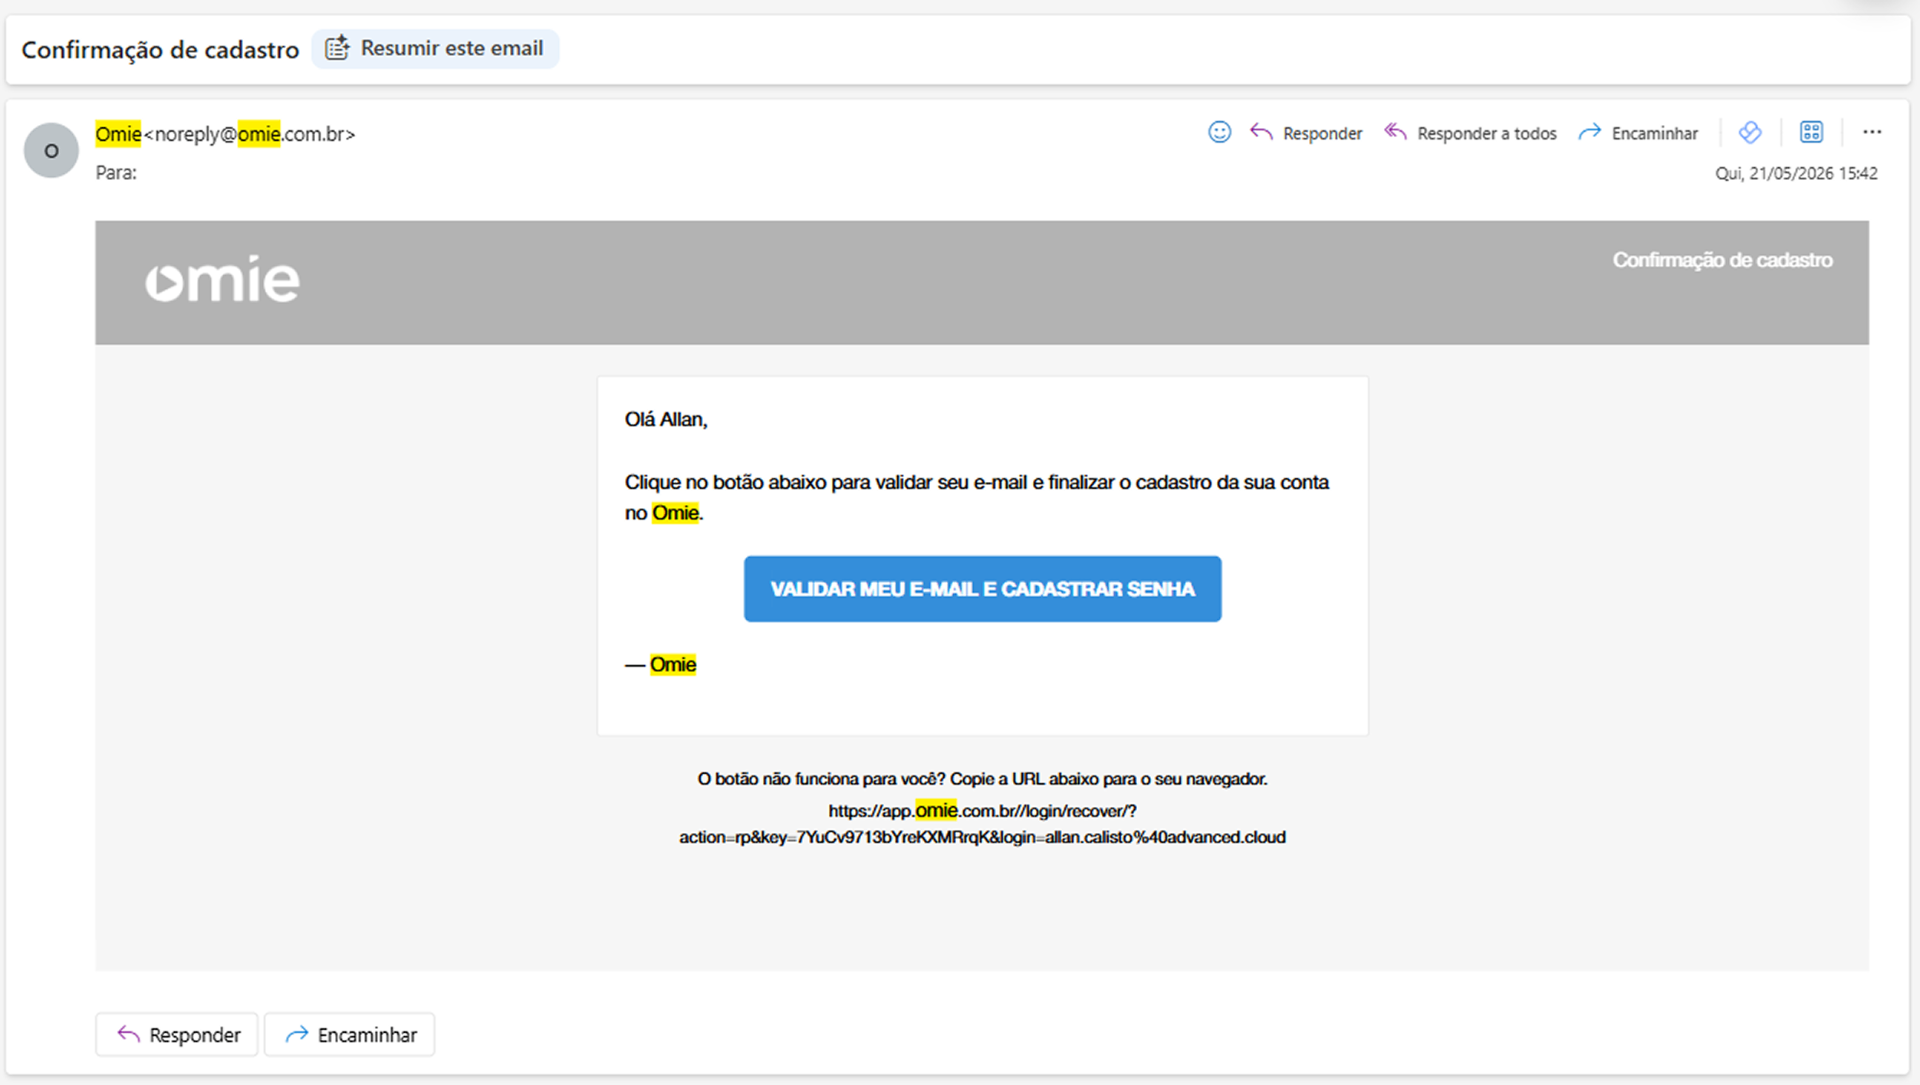Click the bottom Encaminhar button
The height and width of the screenshot is (1085, 1920).
tap(349, 1034)
